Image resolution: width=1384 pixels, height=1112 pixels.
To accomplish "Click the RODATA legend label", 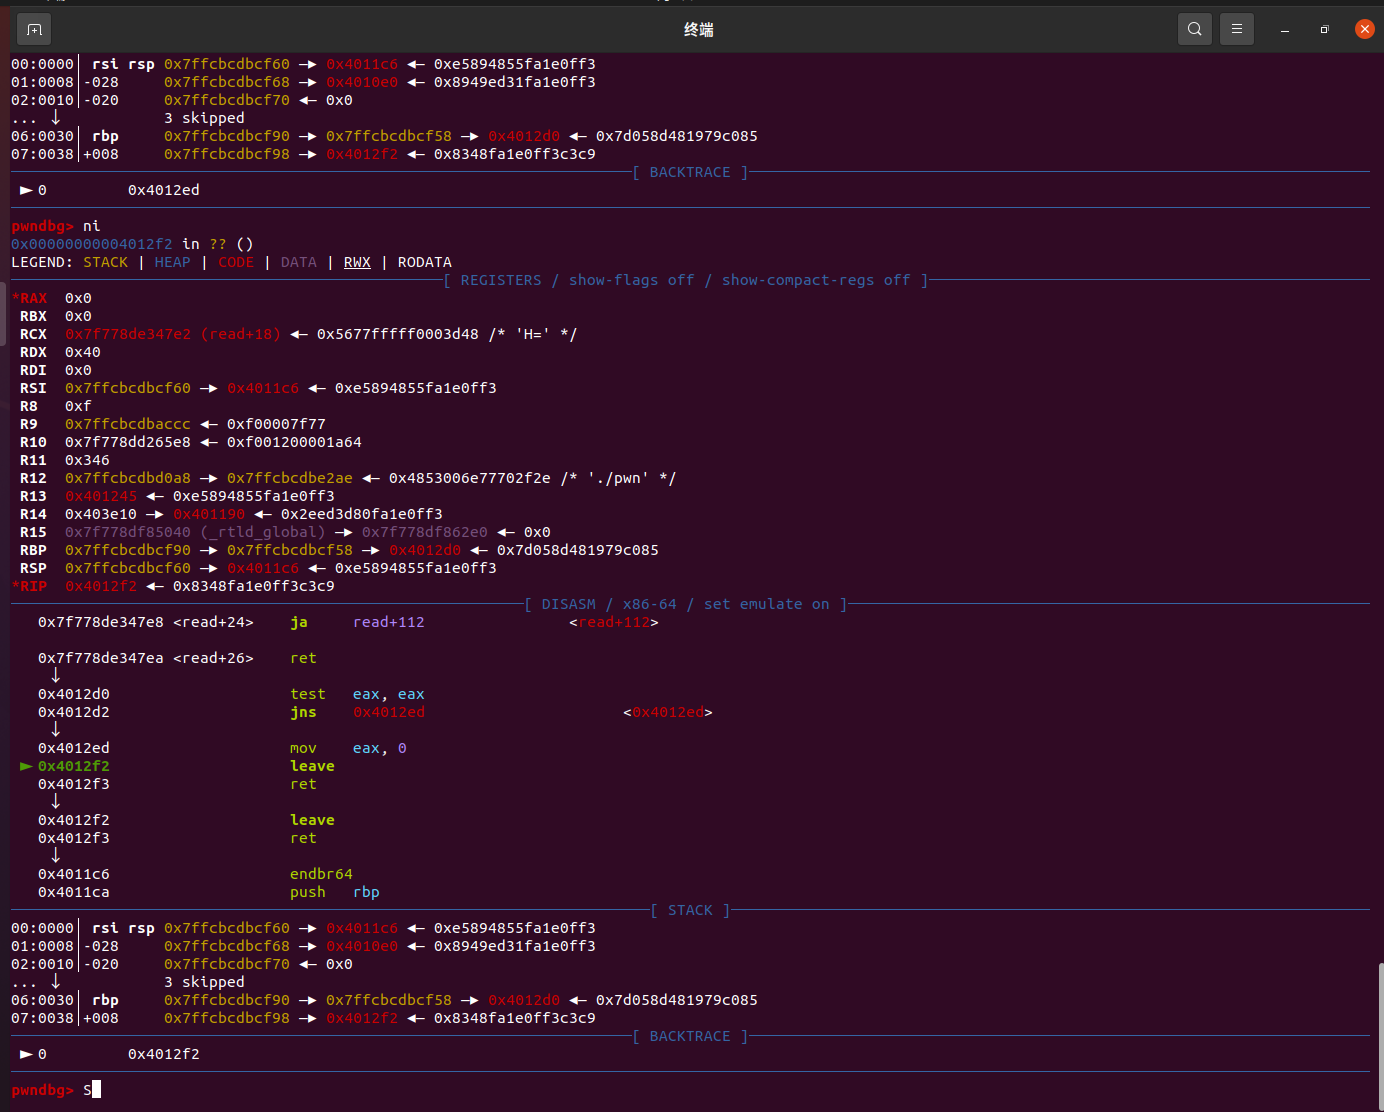I will [425, 262].
